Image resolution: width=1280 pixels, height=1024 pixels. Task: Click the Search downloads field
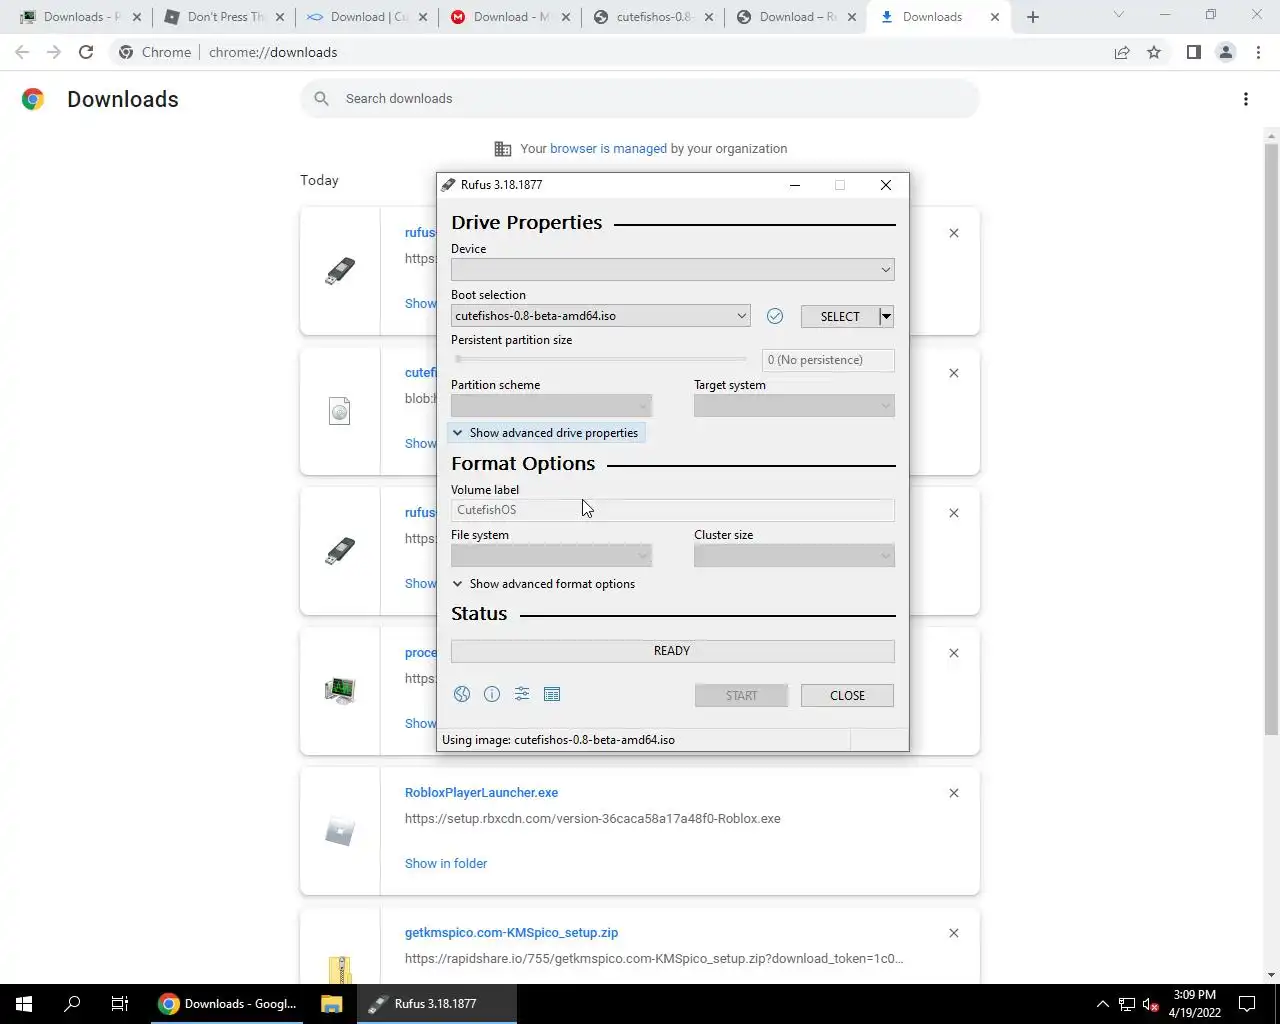coord(640,99)
